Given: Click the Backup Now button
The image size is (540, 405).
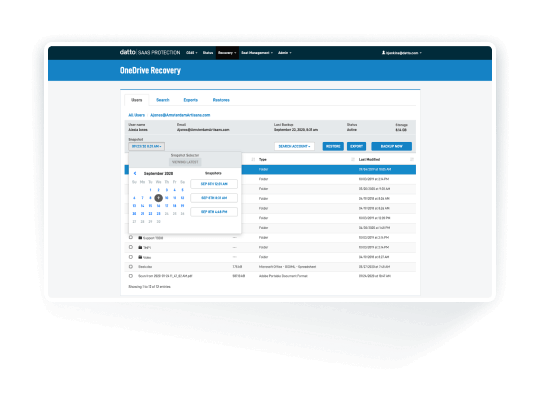Looking at the screenshot, I should [392, 146].
